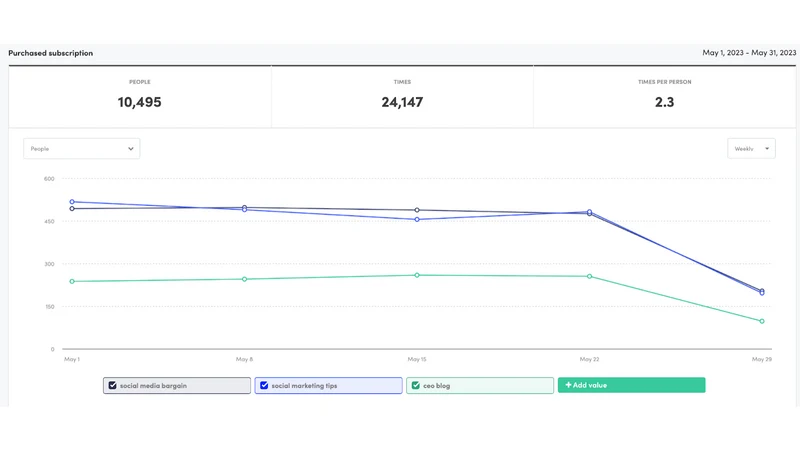Image resolution: width=800 pixels, height=450 pixels.
Task: Click the 150 y-axis label
Action: click(49, 307)
